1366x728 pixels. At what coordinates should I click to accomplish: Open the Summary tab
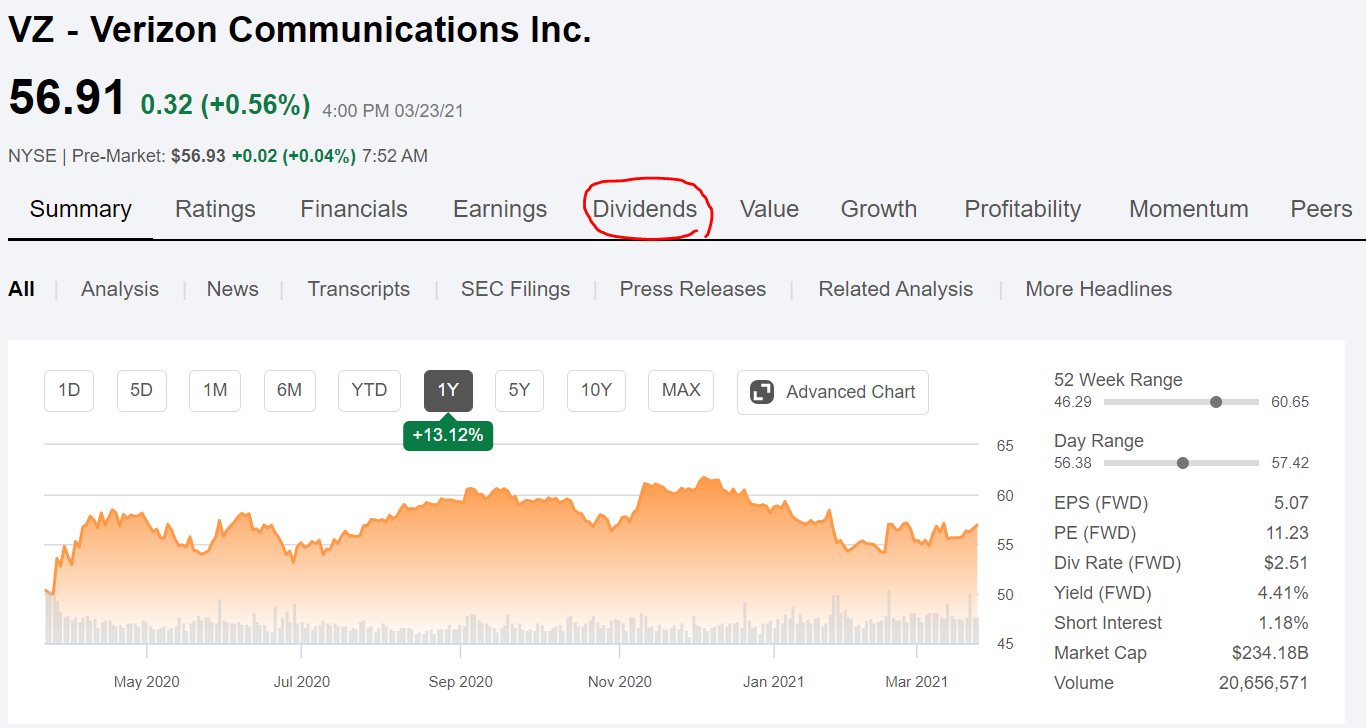(81, 209)
